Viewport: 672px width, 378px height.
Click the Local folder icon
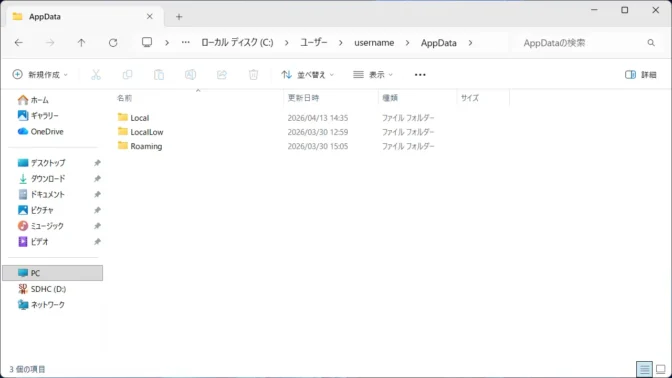click(x=123, y=117)
